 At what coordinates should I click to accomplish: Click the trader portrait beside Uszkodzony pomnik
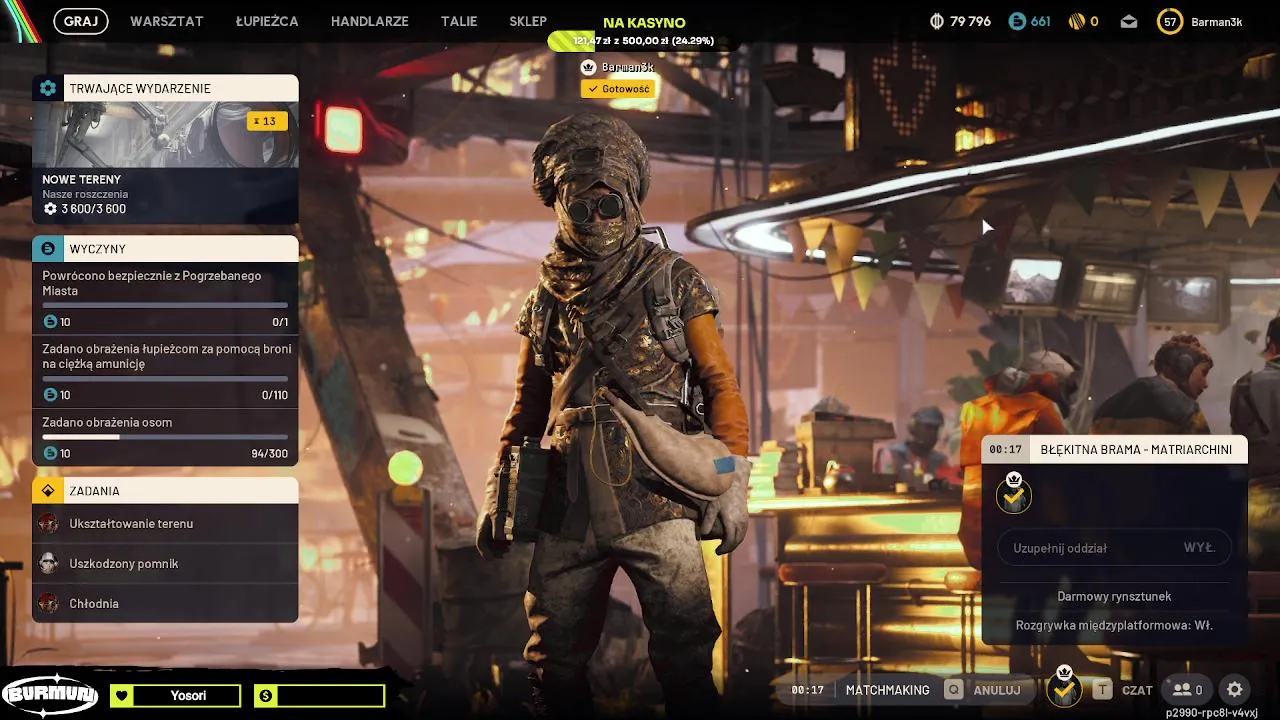[48, 563]
